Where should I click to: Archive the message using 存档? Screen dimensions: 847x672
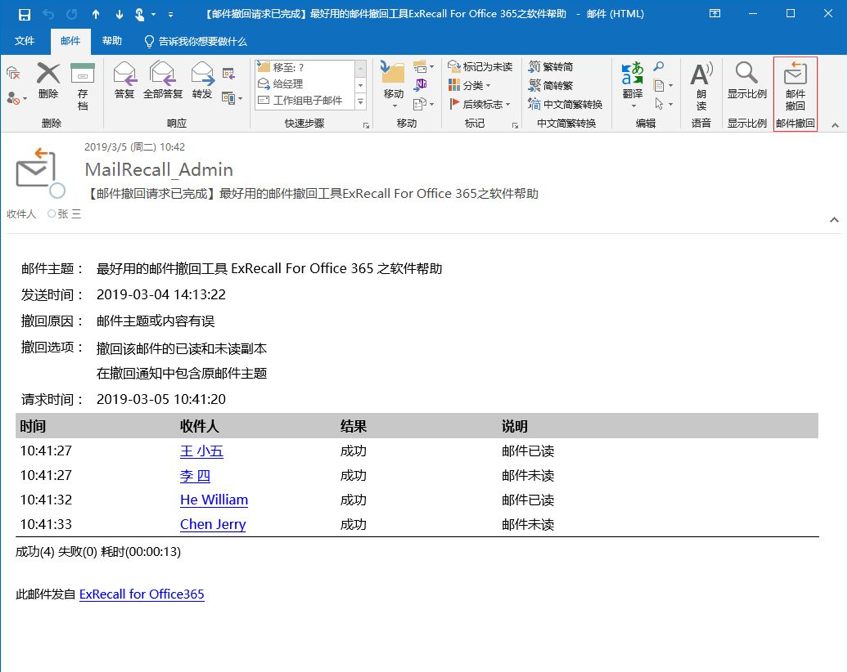[82, 86]
